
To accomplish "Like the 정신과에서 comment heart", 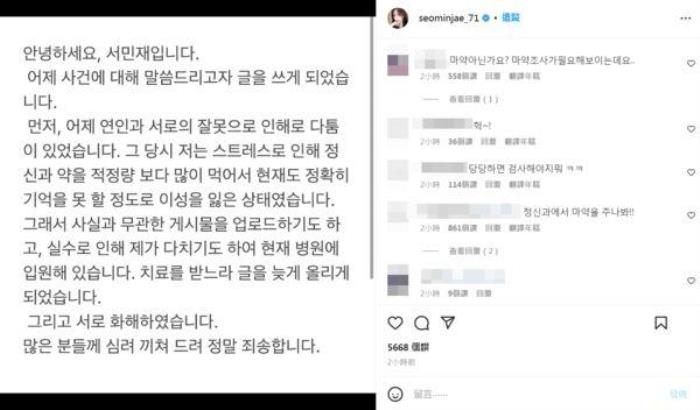I will coord(691,215).
